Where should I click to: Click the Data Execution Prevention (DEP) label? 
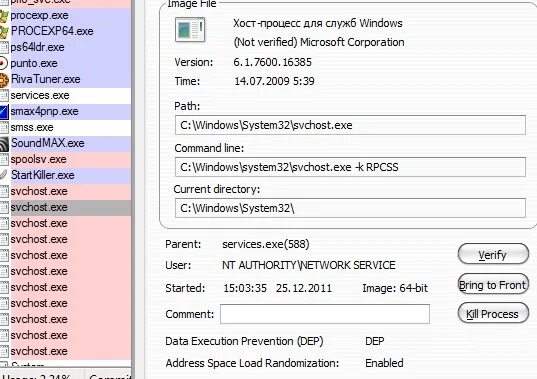(244, 341)
